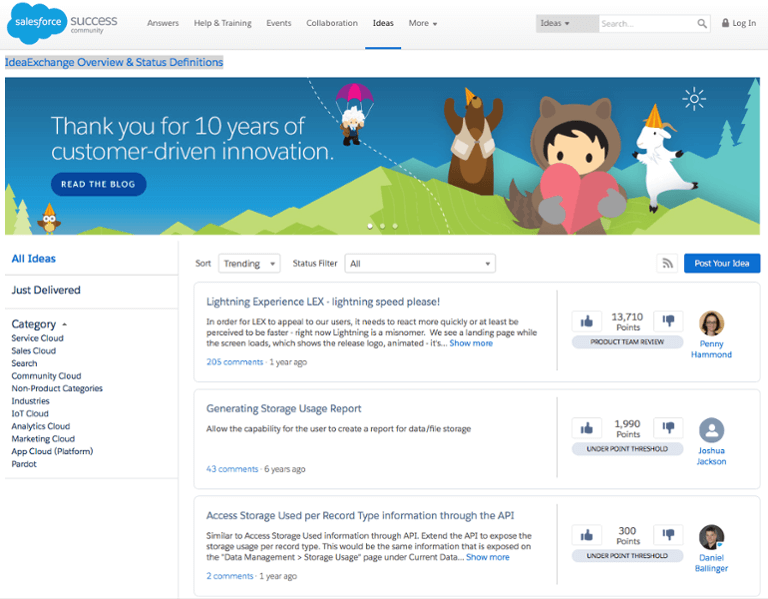Open IdeaExchange Overview & Status Definitions link

(114, 62)
